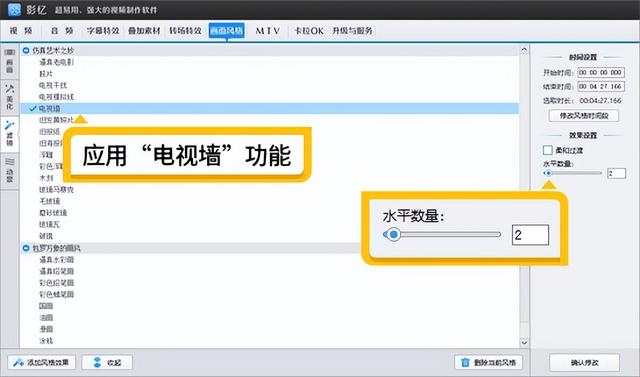Viewport: 640px width, 377px height.
Task: Select the 画面 sidebar icon
Action: click(9, 61)
